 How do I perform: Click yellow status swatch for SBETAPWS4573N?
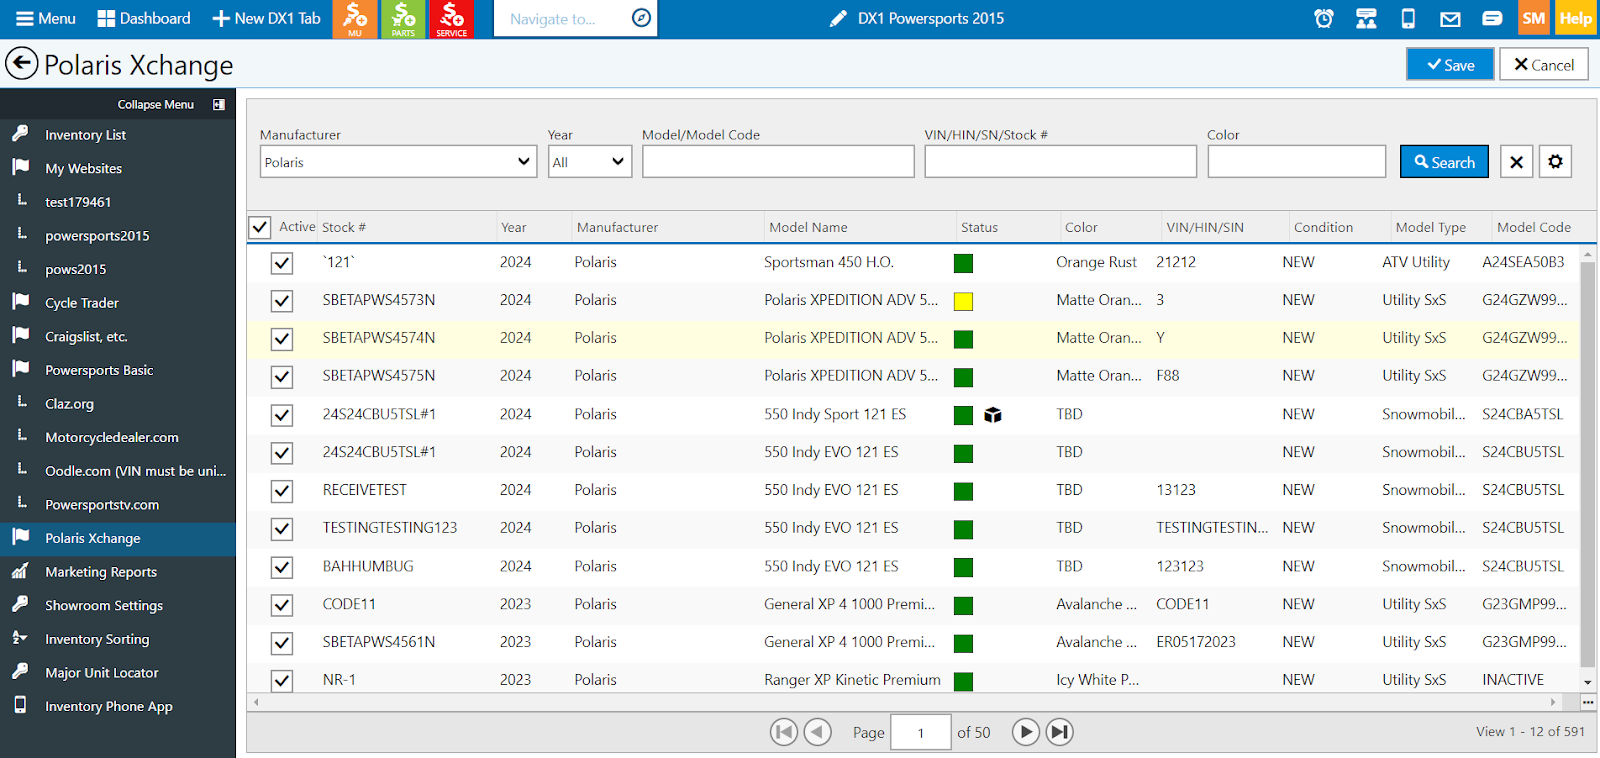click(x=963, y=302)
